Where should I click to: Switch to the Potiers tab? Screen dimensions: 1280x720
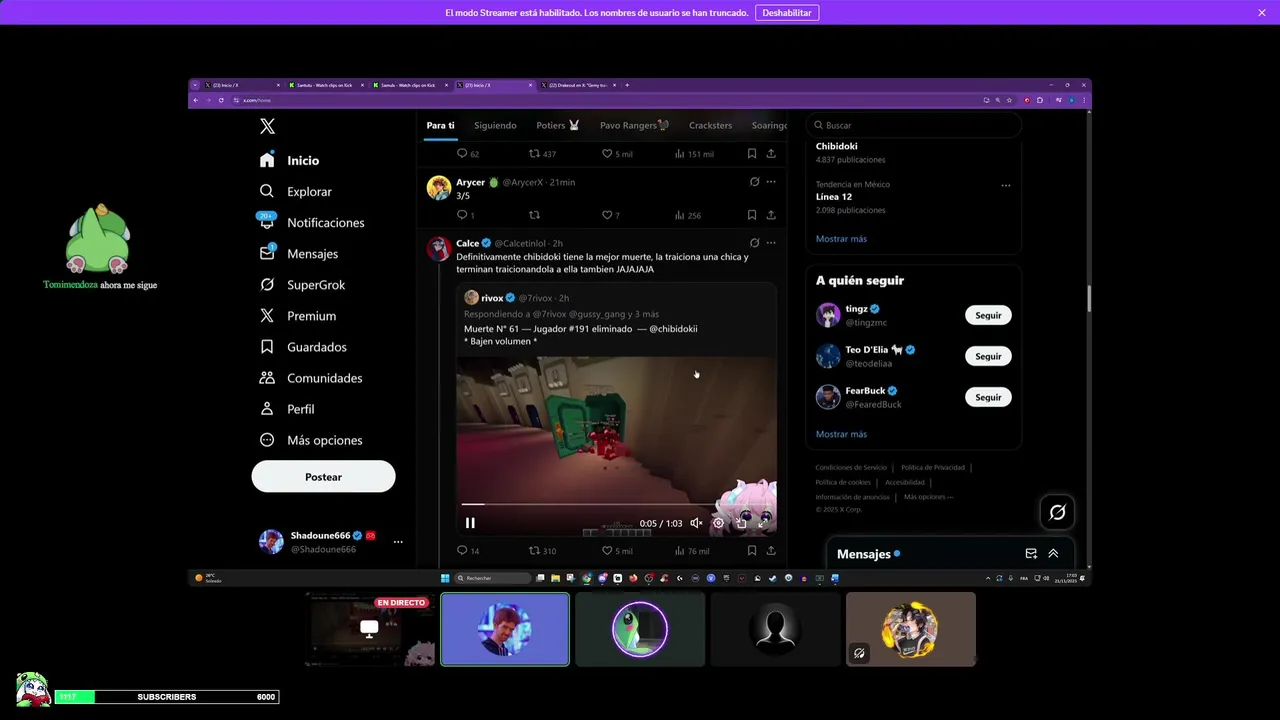pos(558,125)
